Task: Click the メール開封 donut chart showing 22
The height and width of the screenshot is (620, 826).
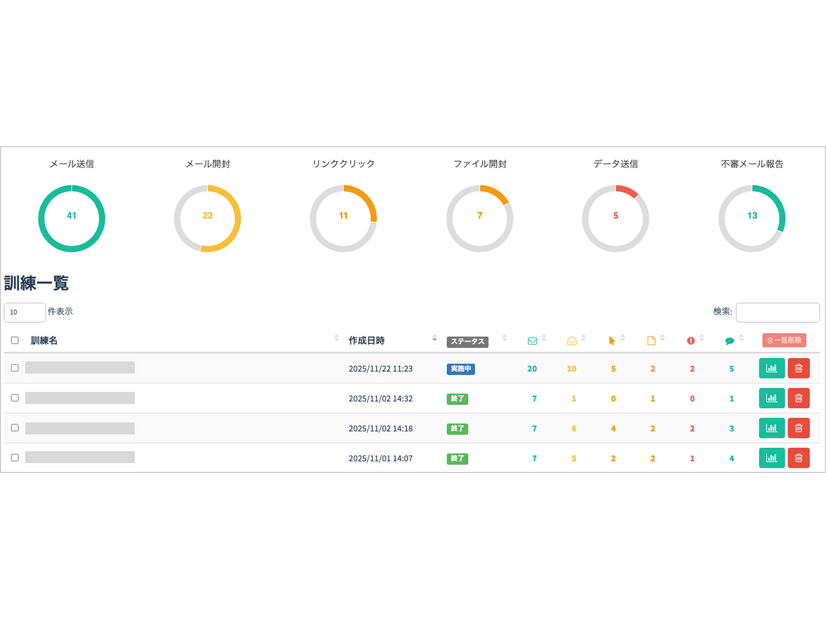Action: (207, 218)
